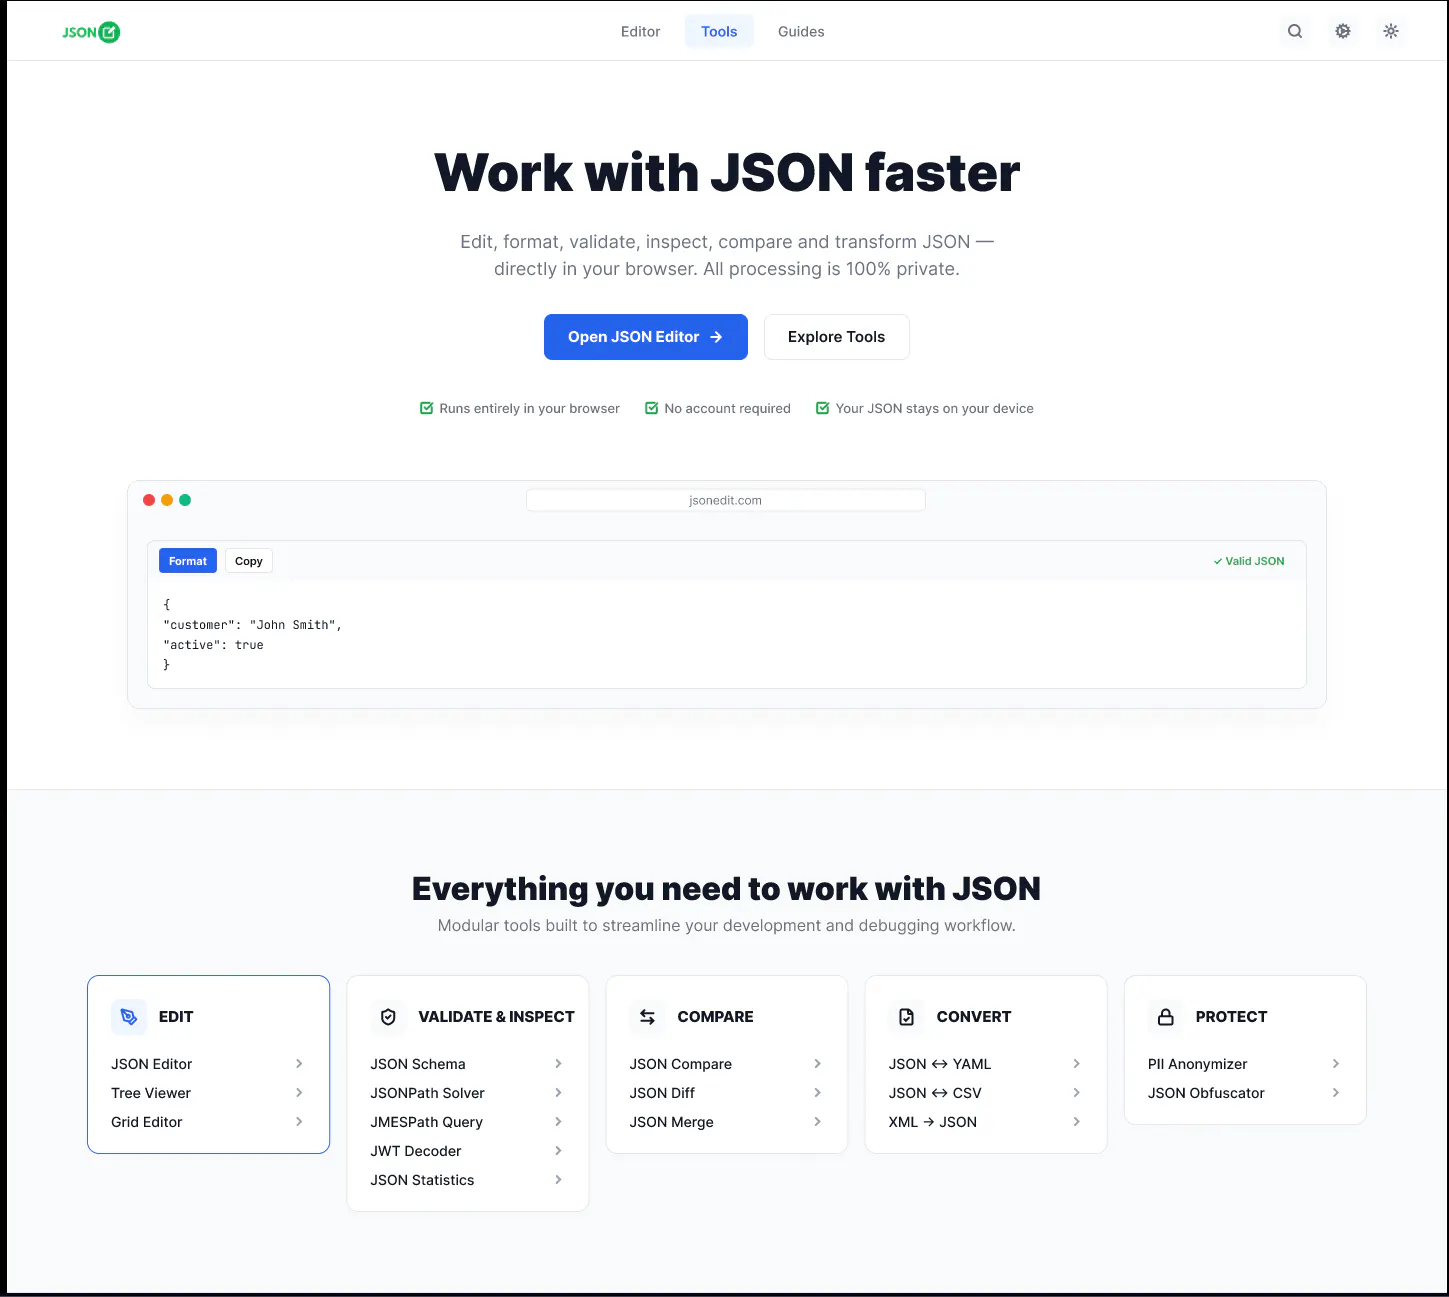The width and height of the screenshot is (1449, 1297).
Task: Open the JWT Decoder tool link
Action: click(467, 1151)
